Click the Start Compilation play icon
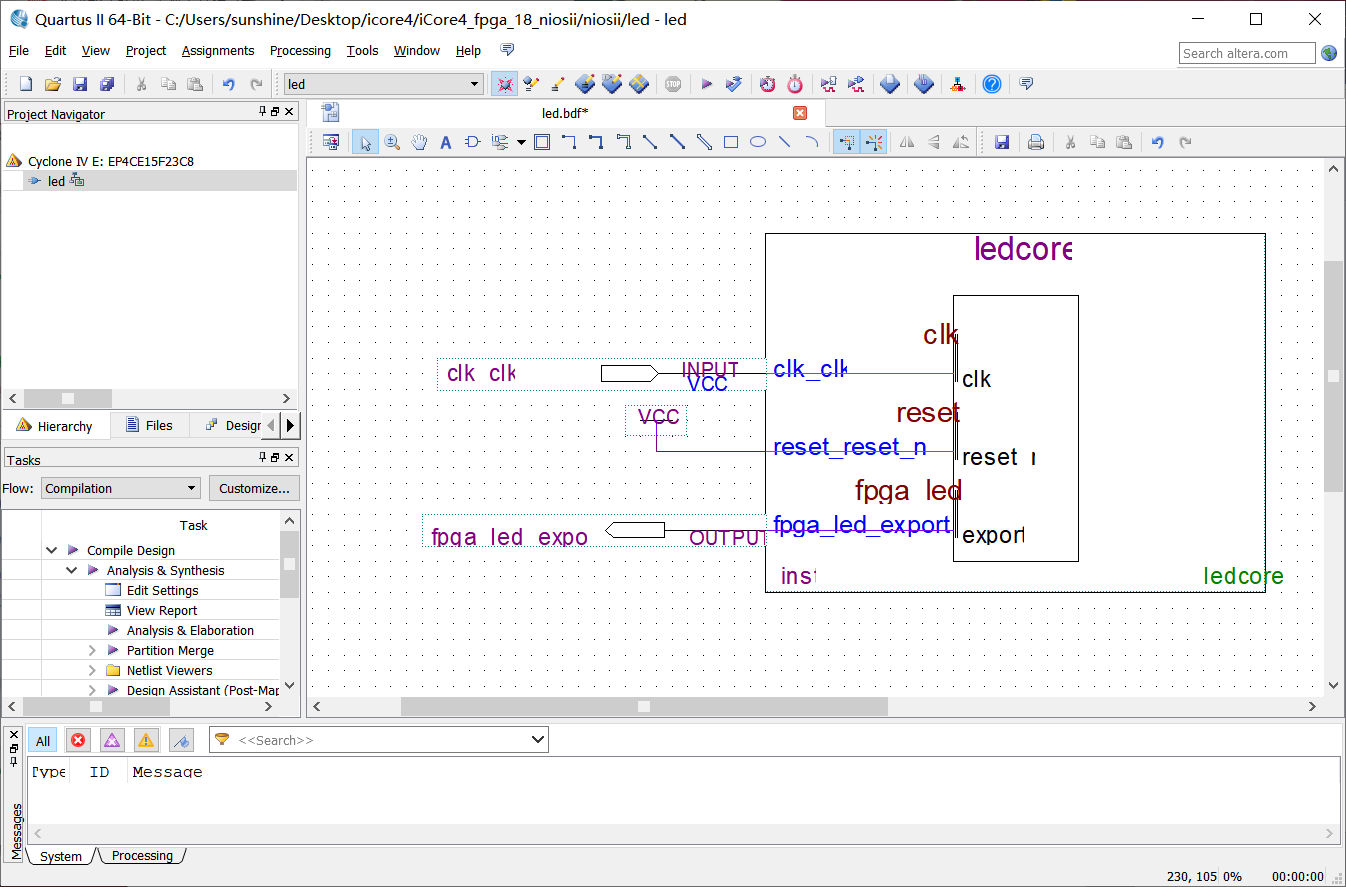 coord(706,84)
